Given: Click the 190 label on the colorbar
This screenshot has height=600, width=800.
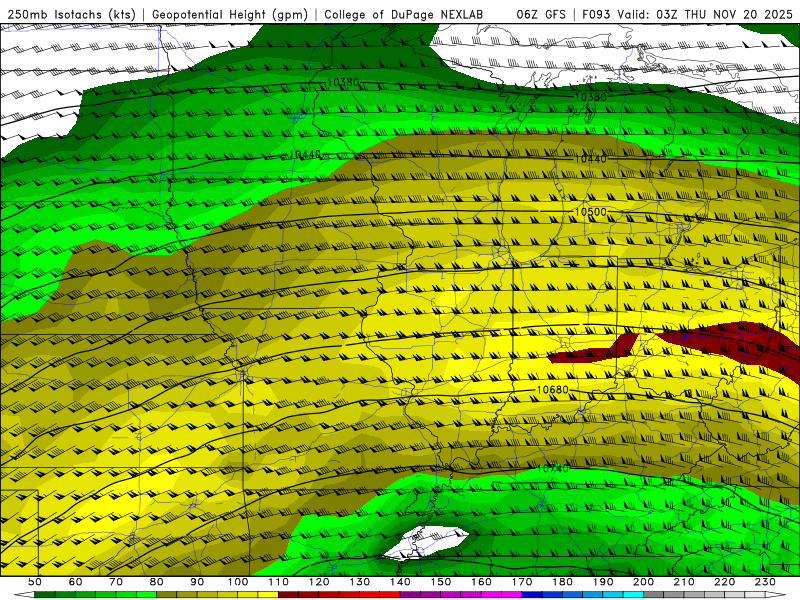Looking at the screenshot, I should pyautogui.click(x=603, y=582).
